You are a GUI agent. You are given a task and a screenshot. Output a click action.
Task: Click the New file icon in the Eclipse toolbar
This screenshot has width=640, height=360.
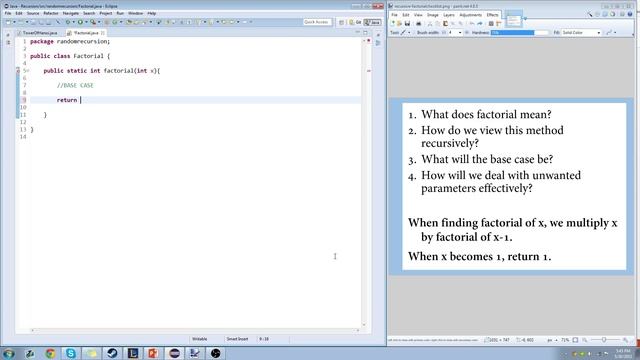(x=8, y=22)
